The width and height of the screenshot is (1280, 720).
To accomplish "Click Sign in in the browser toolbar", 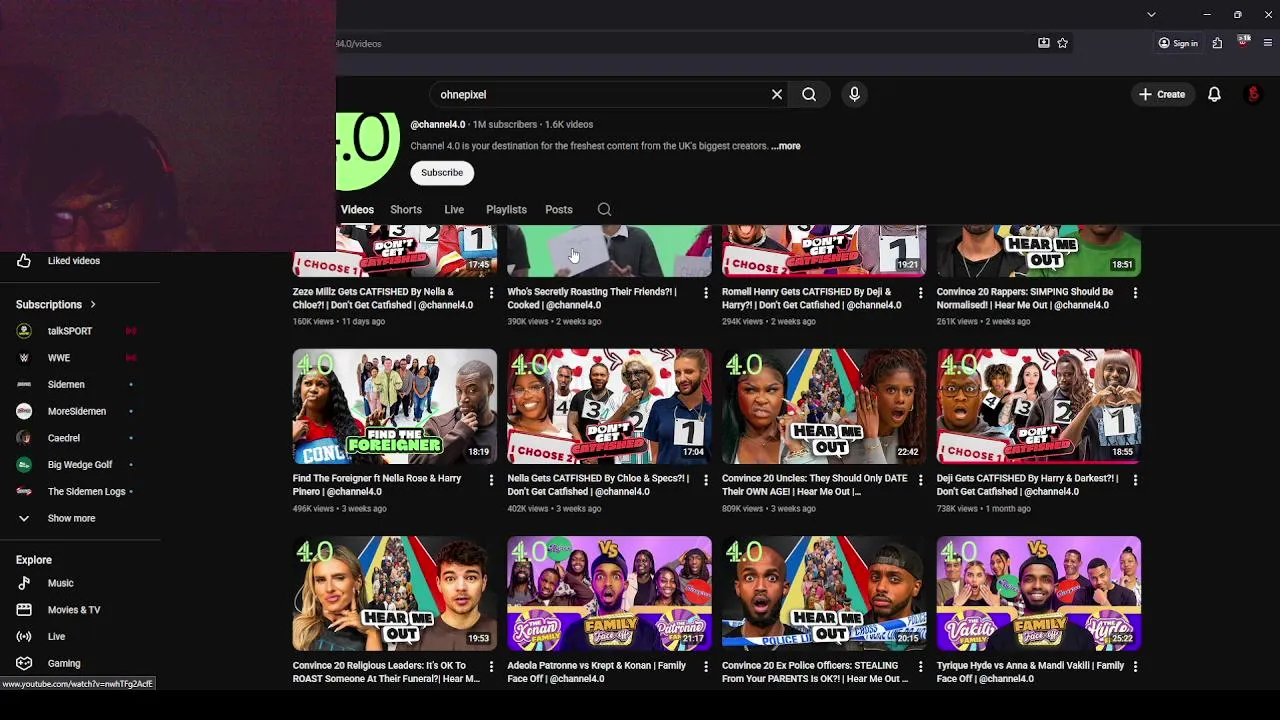I will (x=1178, y=43).
